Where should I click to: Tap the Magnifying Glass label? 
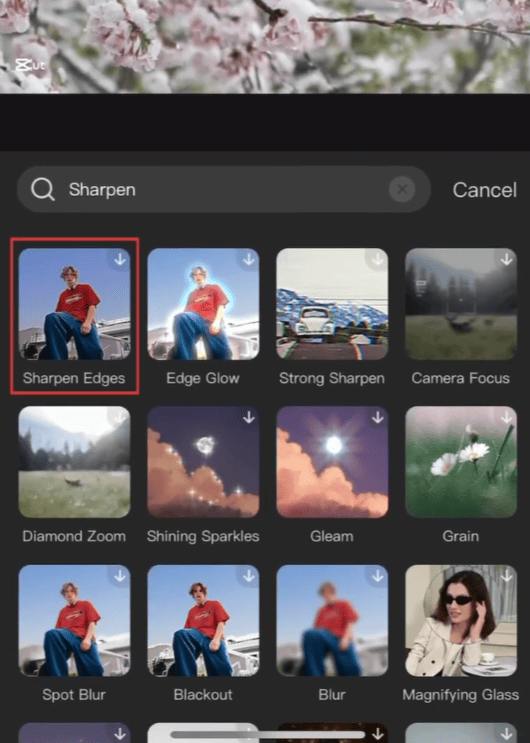click(460, 695)
